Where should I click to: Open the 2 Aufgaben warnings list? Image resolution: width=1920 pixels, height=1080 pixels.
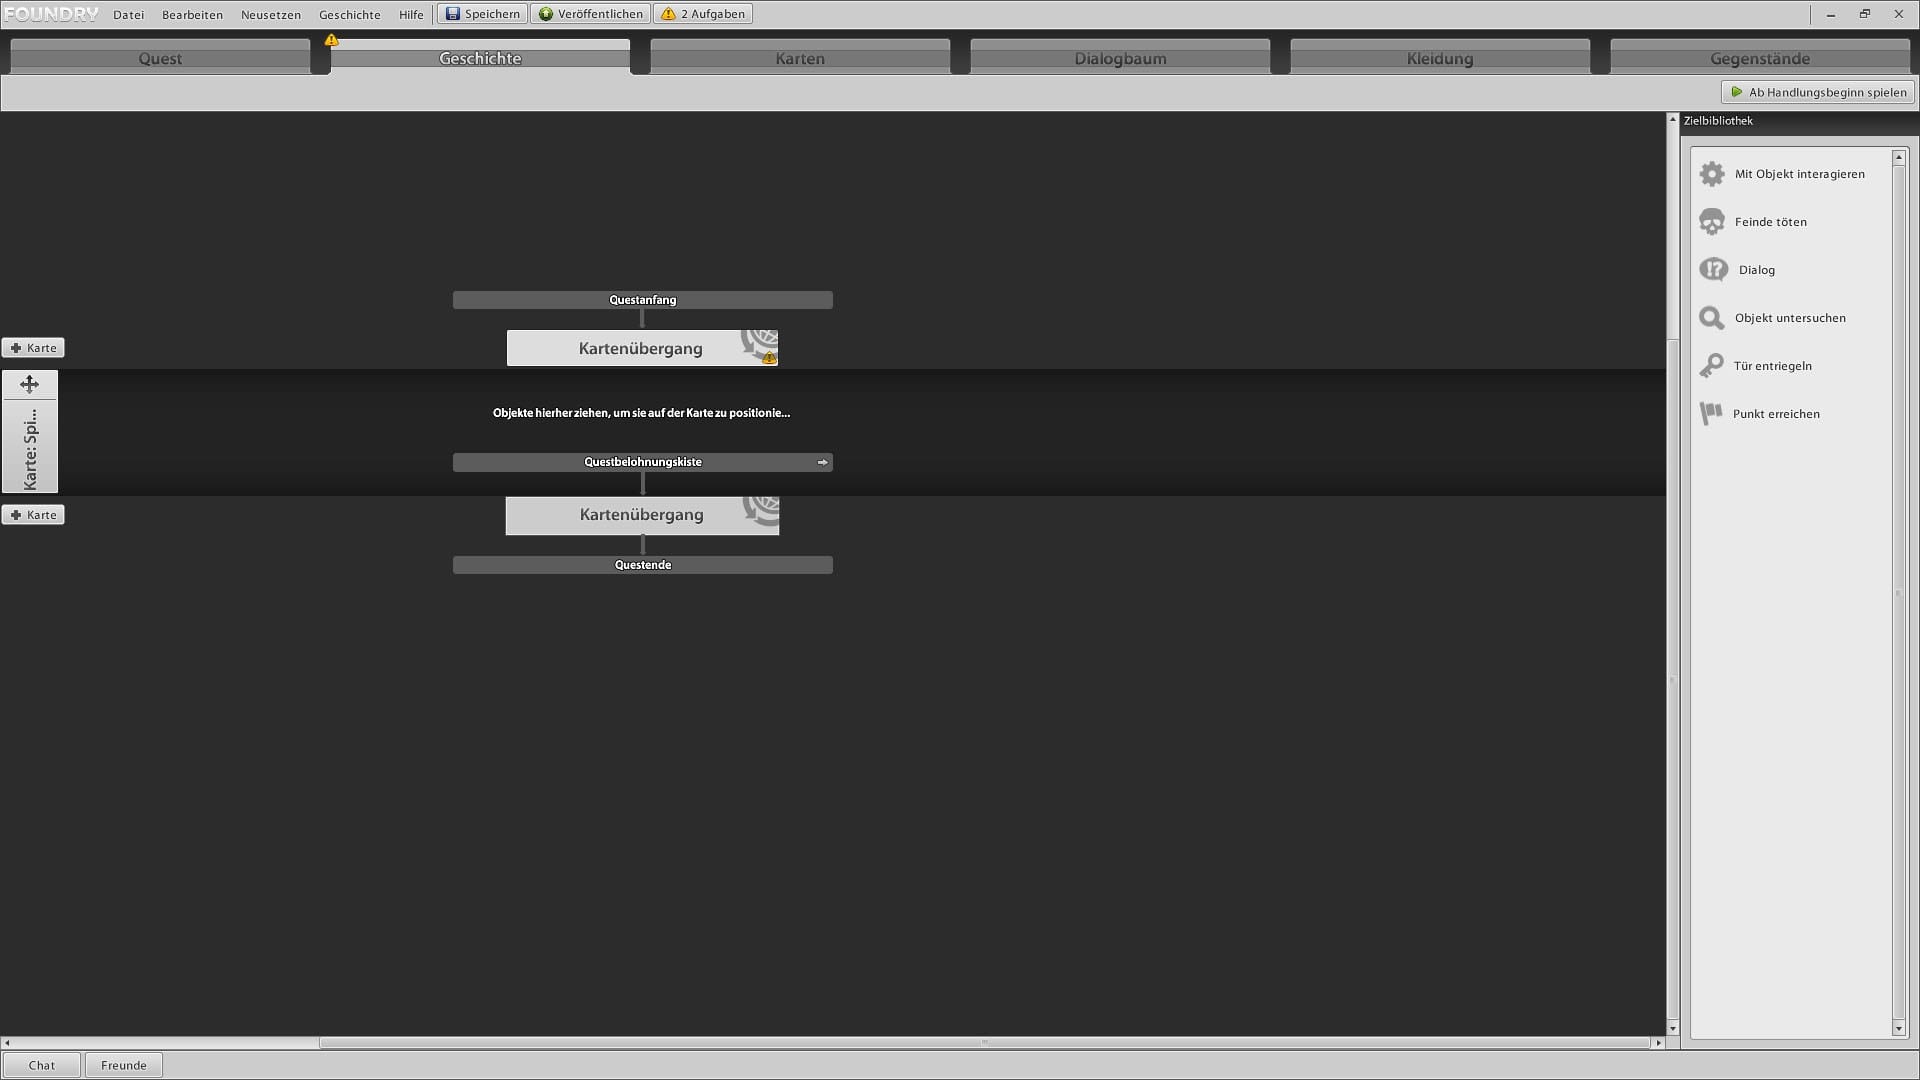tap(703, 14)
